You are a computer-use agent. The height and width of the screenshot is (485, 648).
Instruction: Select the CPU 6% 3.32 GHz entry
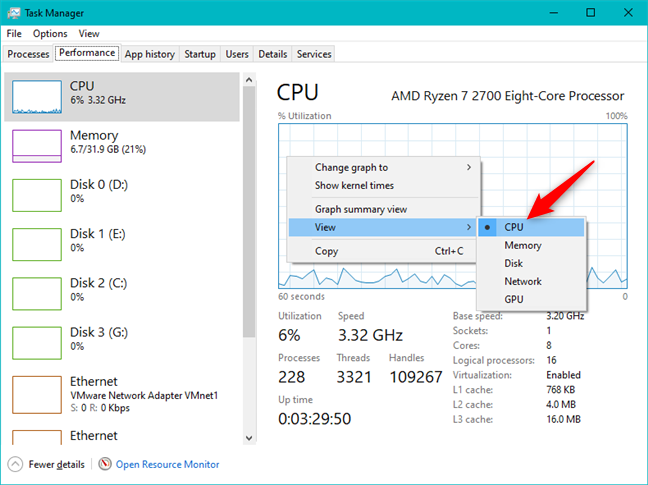point(122,97)
